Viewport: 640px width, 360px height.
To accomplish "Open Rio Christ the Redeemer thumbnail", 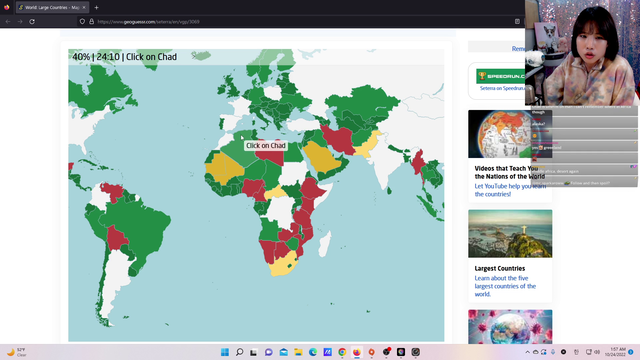I will (510, 233).
